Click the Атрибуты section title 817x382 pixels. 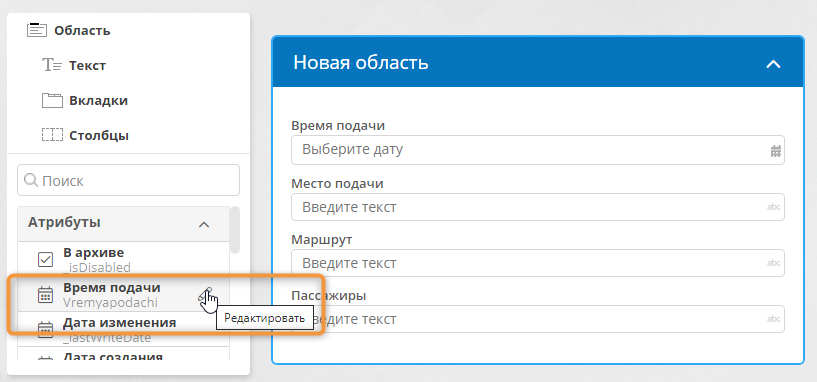click(x=64, y=223)
